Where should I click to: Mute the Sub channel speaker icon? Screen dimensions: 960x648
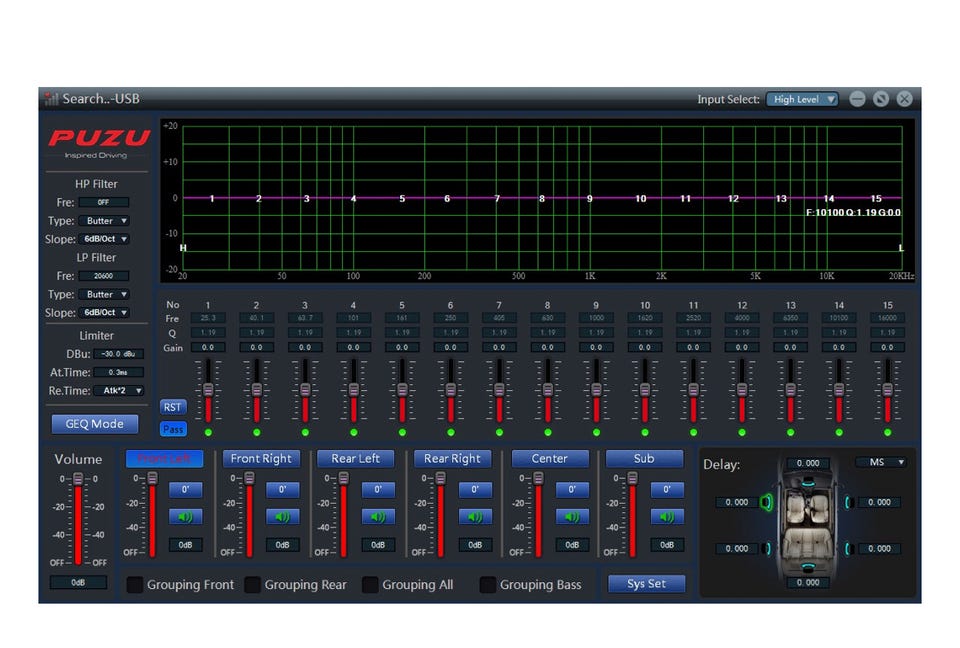[x=667, y=517]
